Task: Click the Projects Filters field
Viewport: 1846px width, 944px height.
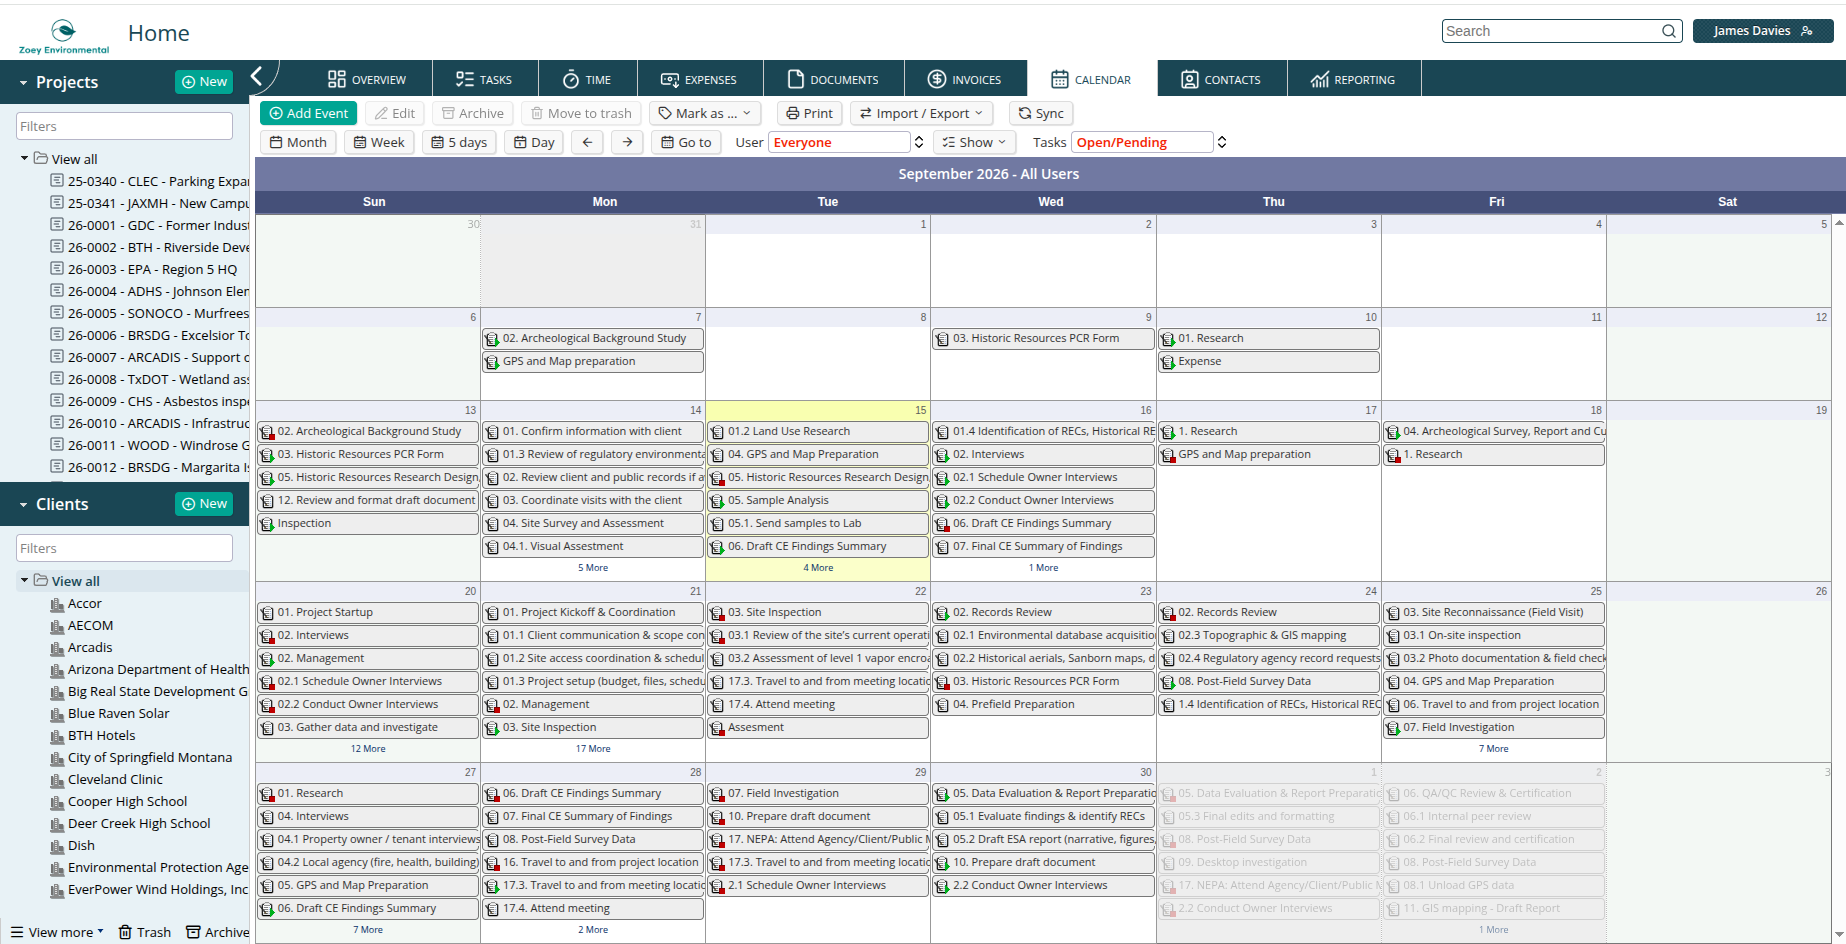Action: [x=124, y=126]
